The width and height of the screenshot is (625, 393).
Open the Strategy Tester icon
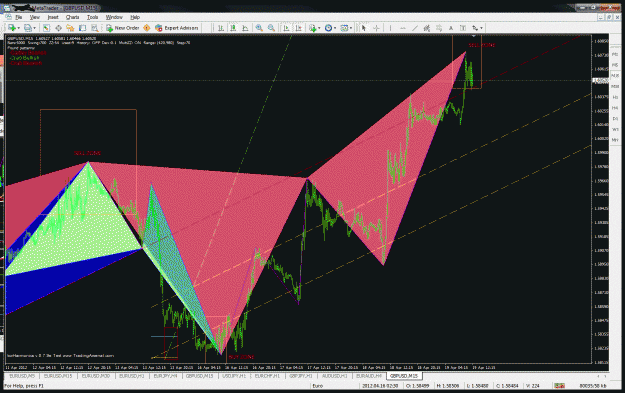click(94, 28)
